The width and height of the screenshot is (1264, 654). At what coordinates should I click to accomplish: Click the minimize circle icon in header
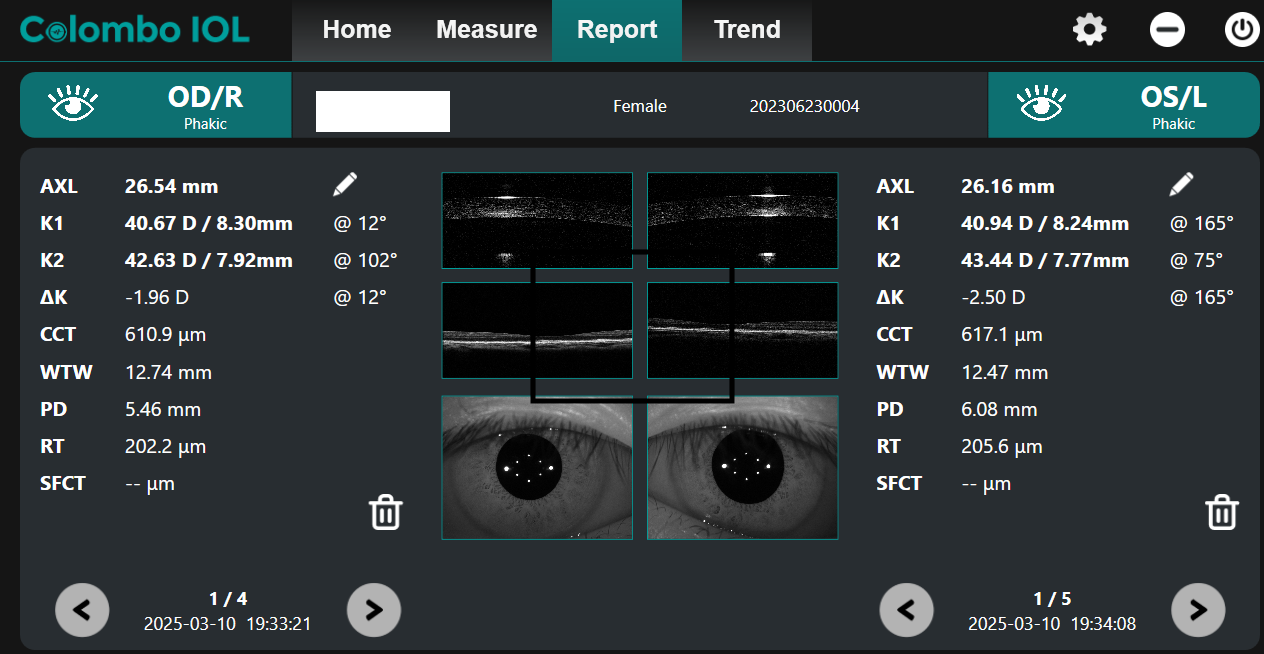(x=1167, y=30)
